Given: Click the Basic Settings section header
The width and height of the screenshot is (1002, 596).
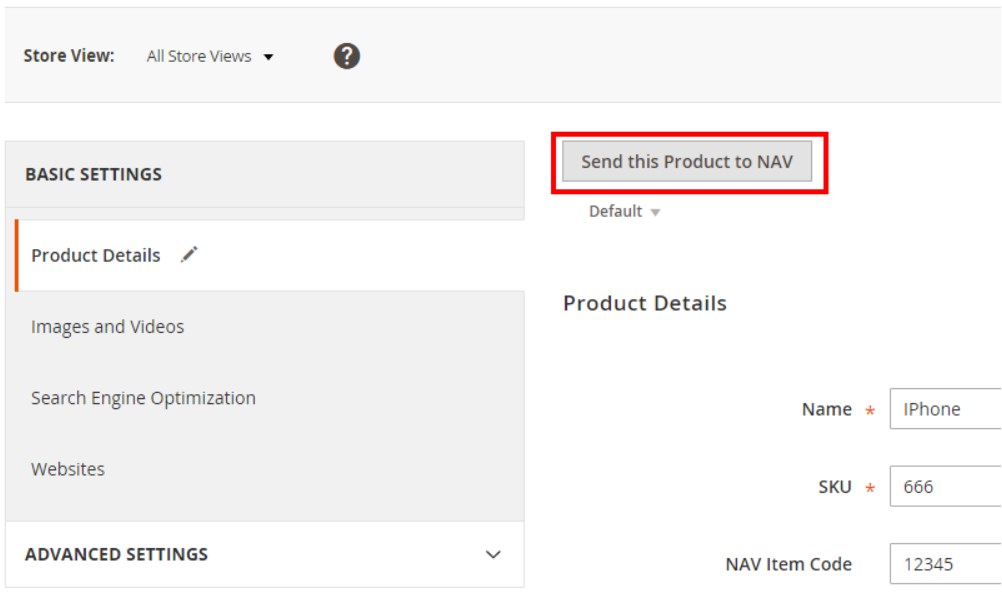Looking at the screenshot, I should (x=93, y=174).
